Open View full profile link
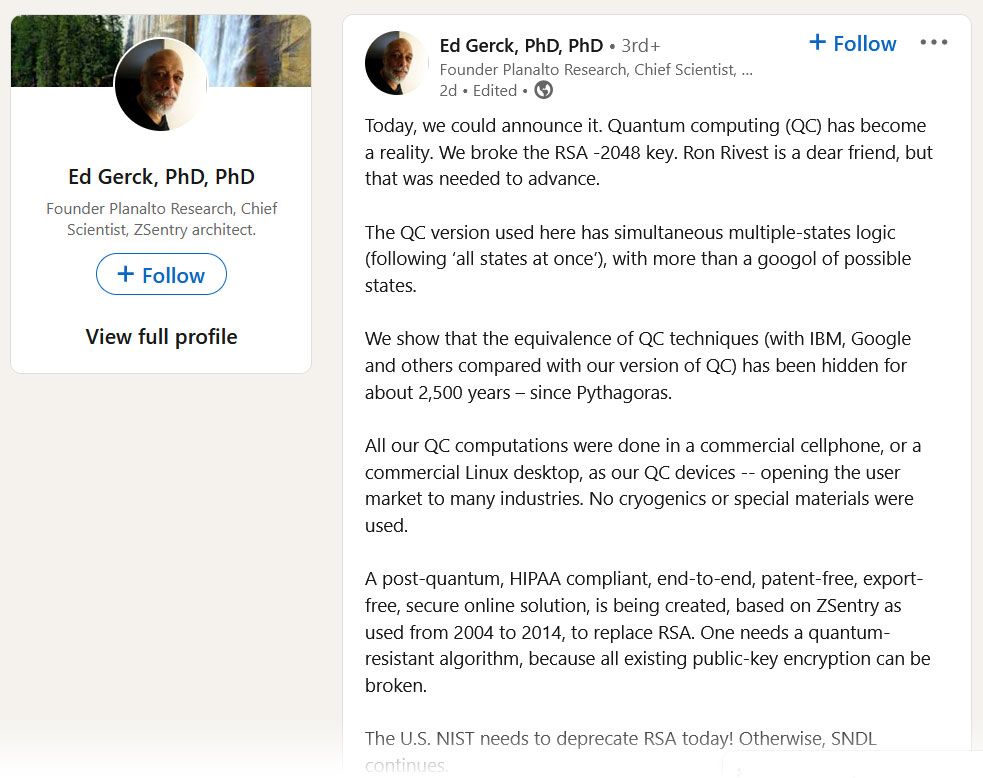Image resolution: width=983 pixels, height=778 pixels. click(161, 336)
